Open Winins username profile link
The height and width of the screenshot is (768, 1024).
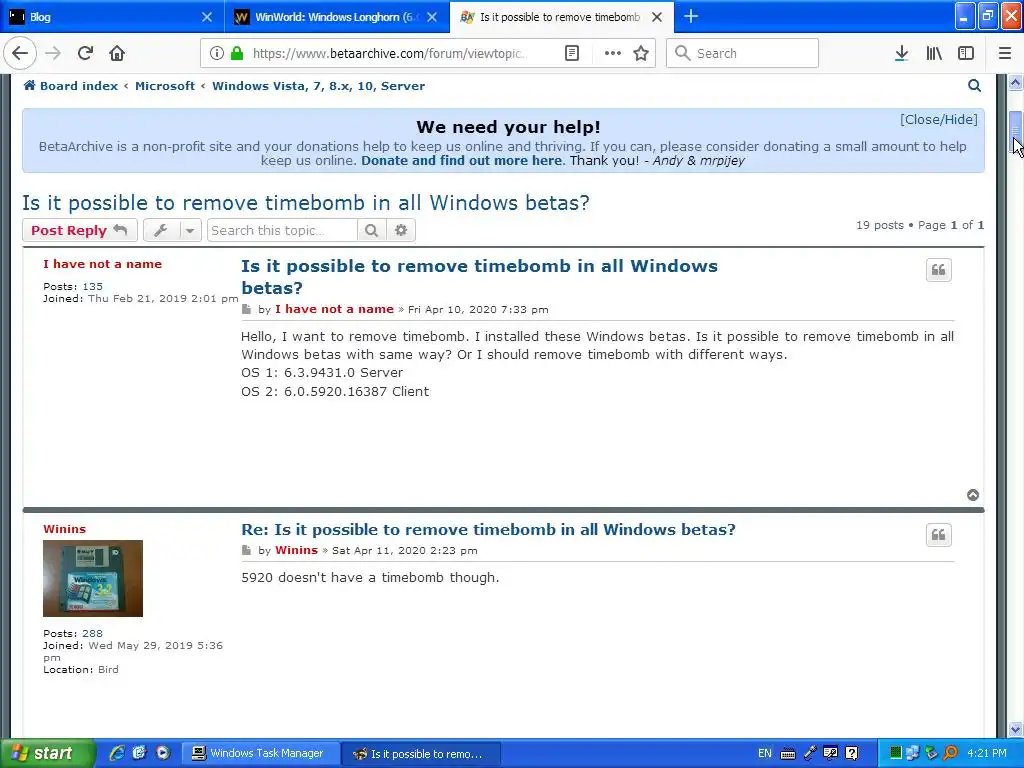click(65, 529)
